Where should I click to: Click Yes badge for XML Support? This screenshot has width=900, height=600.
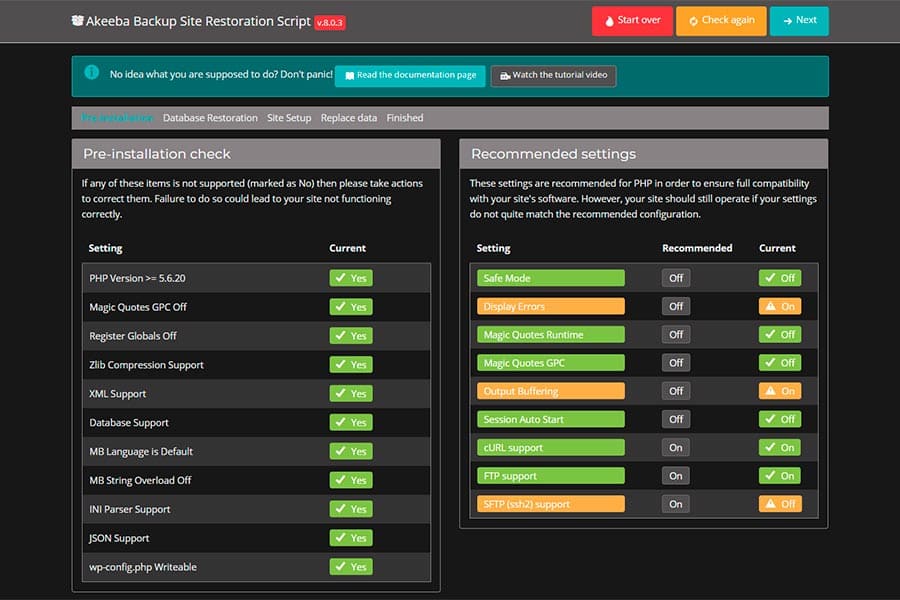(x=351, y=393)
